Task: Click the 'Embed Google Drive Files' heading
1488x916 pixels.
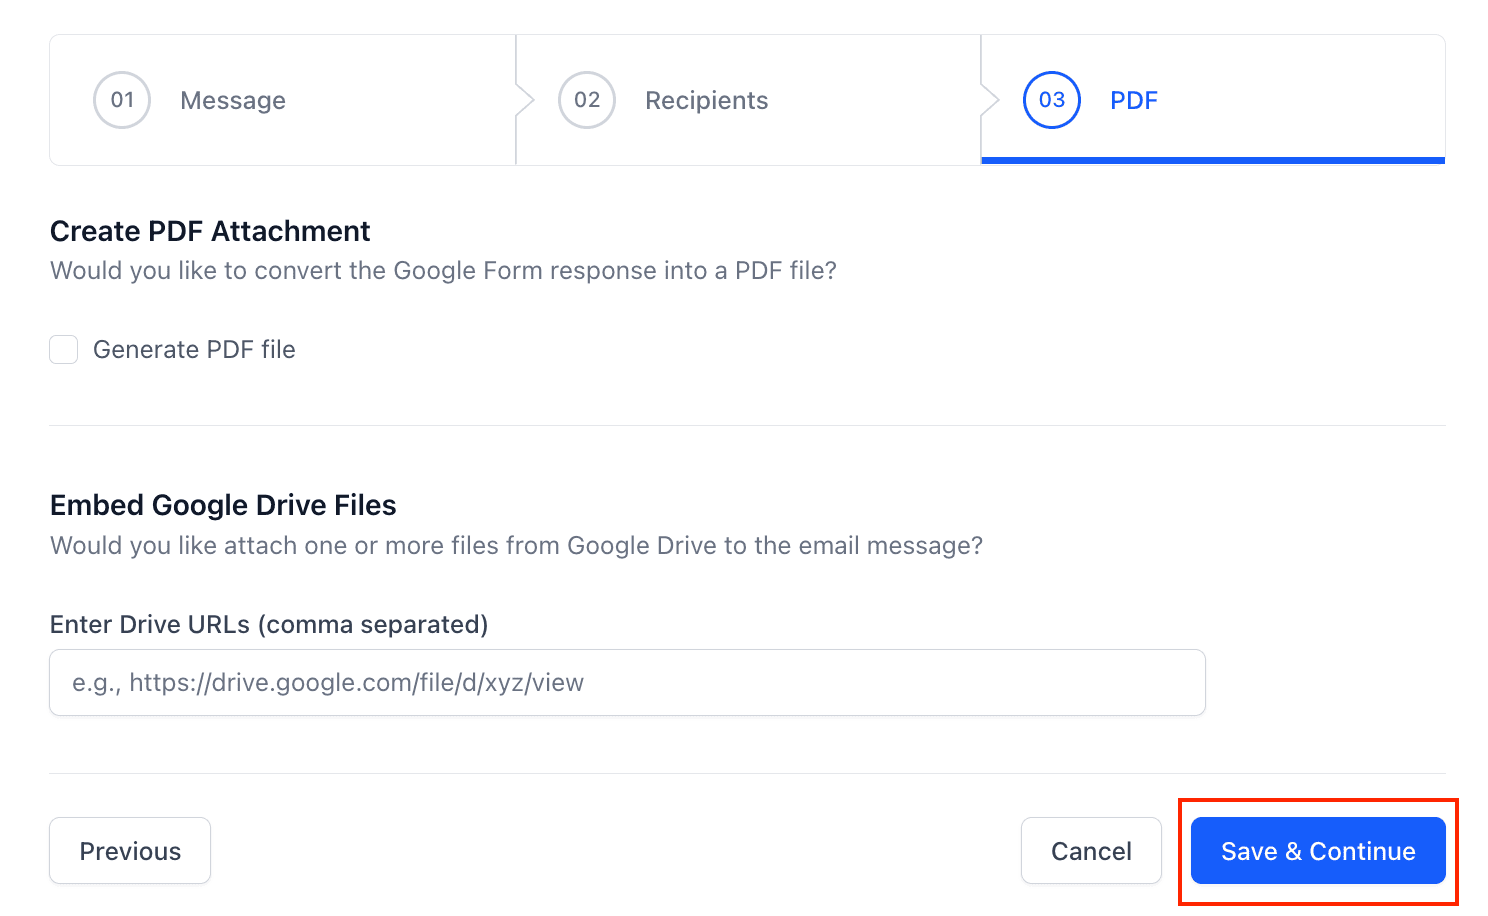Action: (223, 505)
